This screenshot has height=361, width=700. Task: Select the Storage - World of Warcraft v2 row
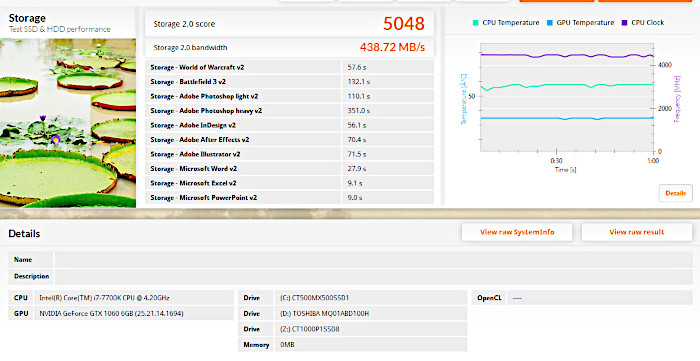point(289,67)
